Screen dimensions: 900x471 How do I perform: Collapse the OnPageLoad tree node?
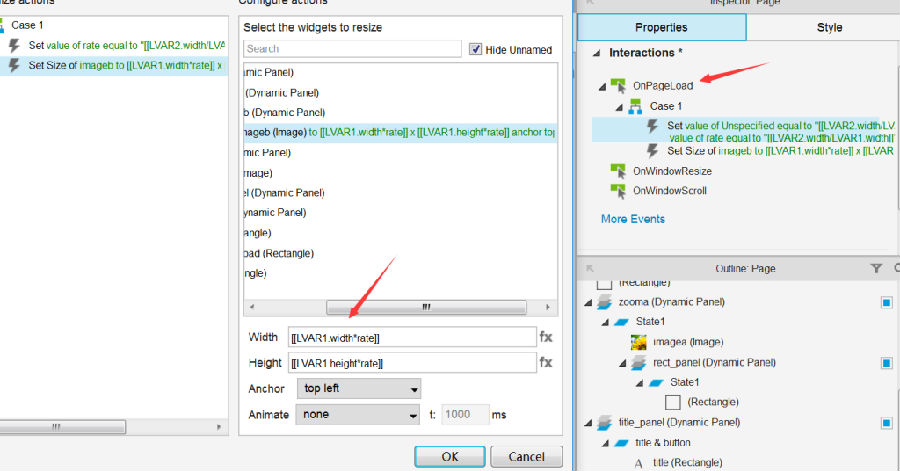pos(599,87)
